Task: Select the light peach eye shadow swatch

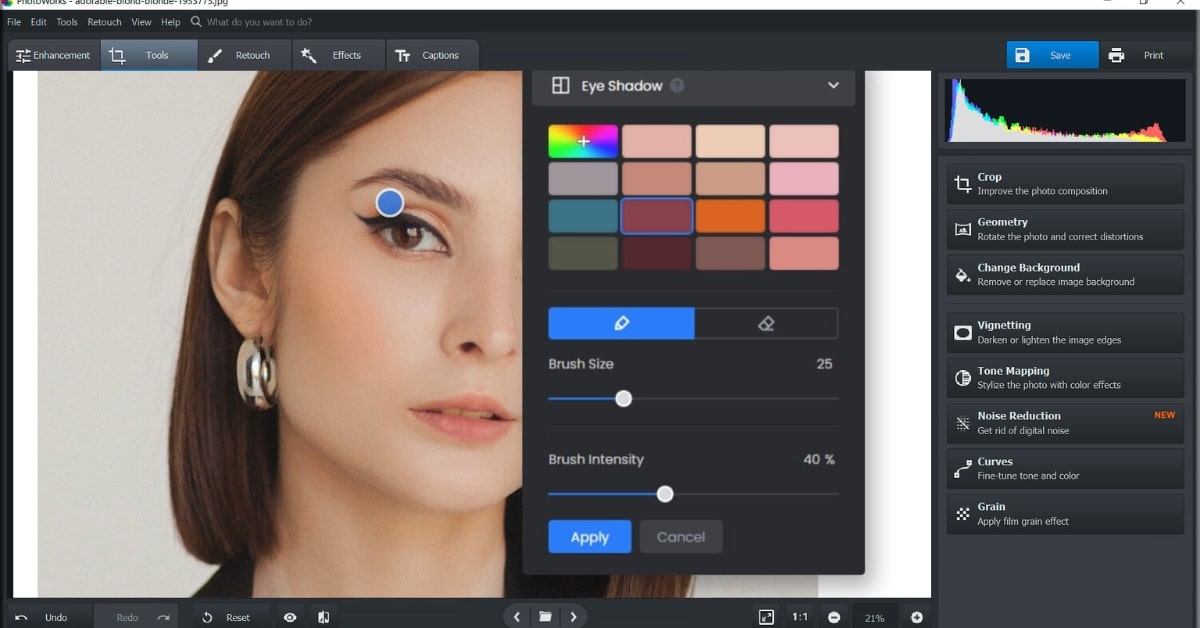Action: click(730, 142)
